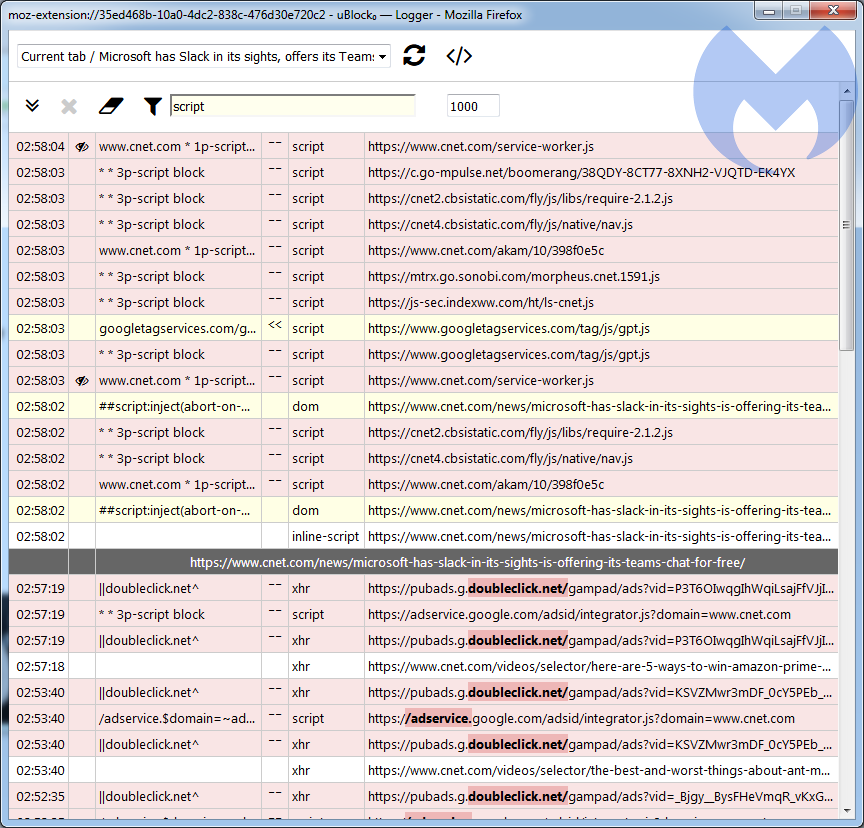Click the inline-script row's cnet.com news URL
This screenshot has height=828, width=864.
[600, 537]
